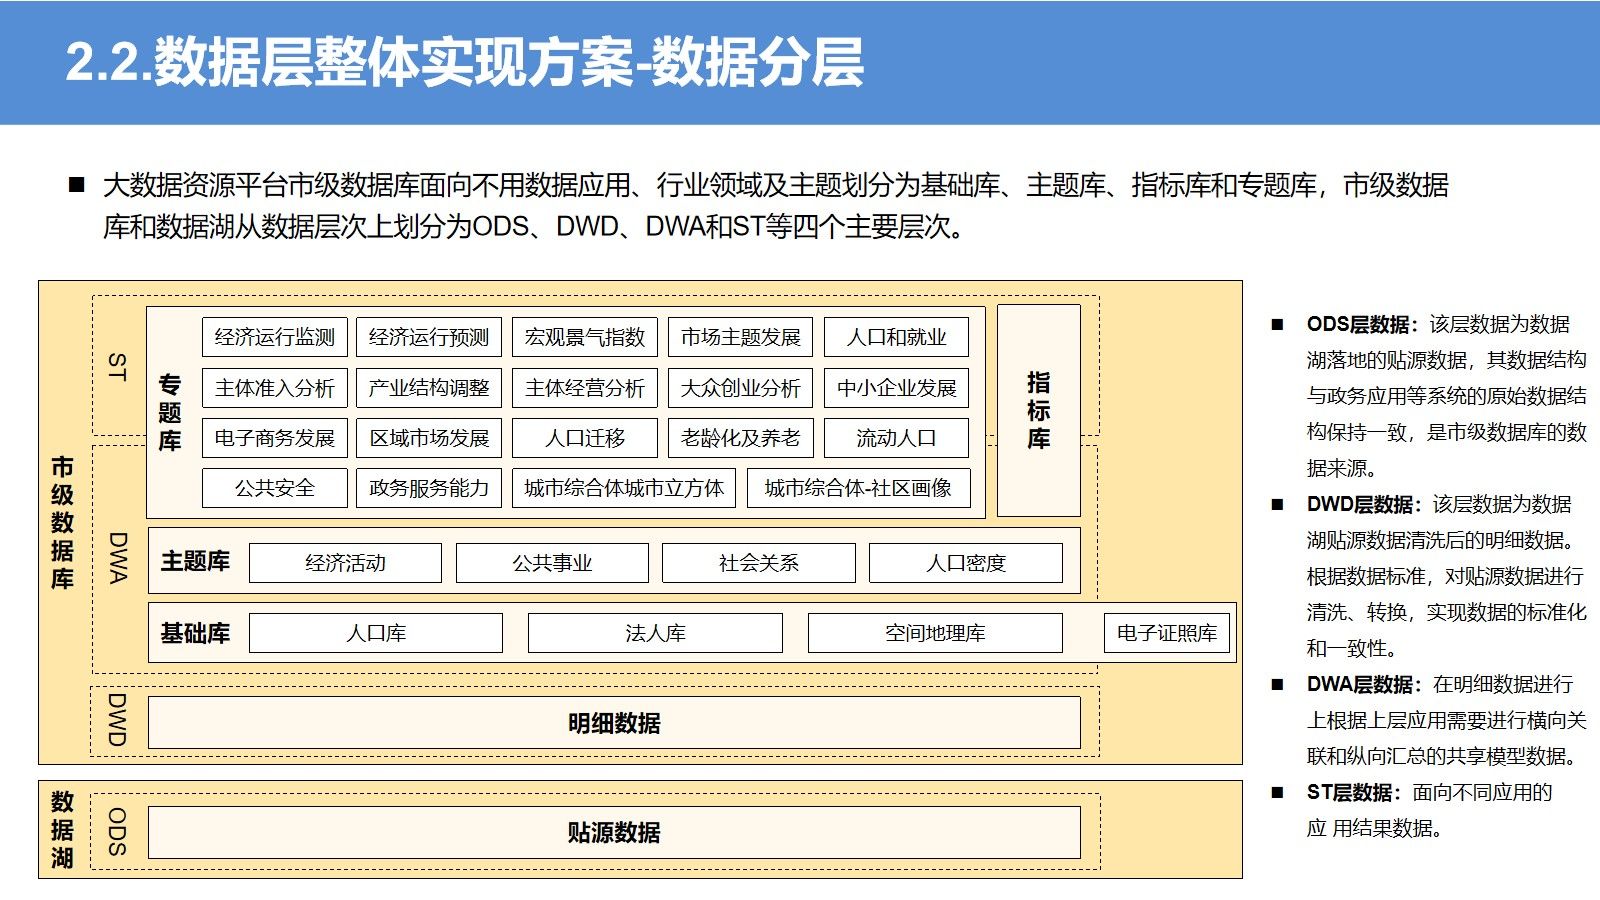Select the DWD层数据 bullet heading
Viewport: 1600px width, 900px height.
pos(1364,504)
